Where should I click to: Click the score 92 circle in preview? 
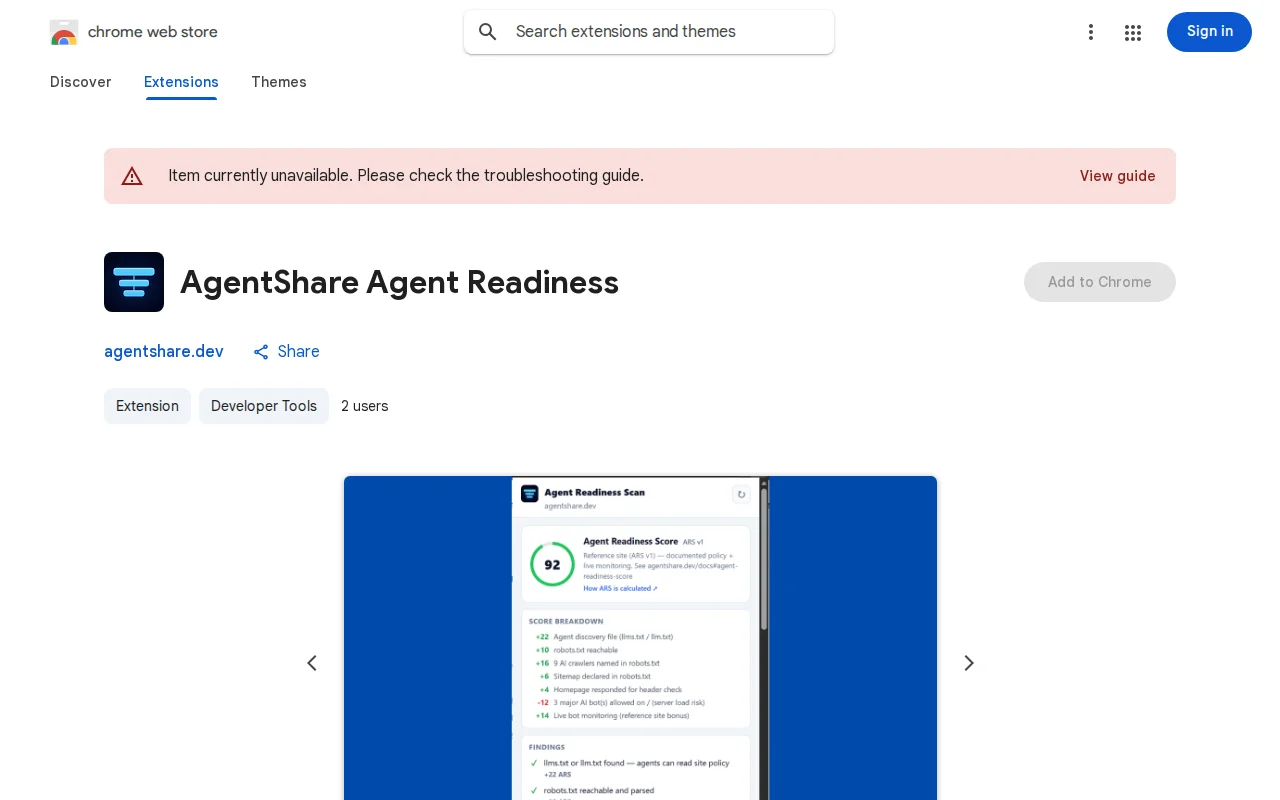552,565
